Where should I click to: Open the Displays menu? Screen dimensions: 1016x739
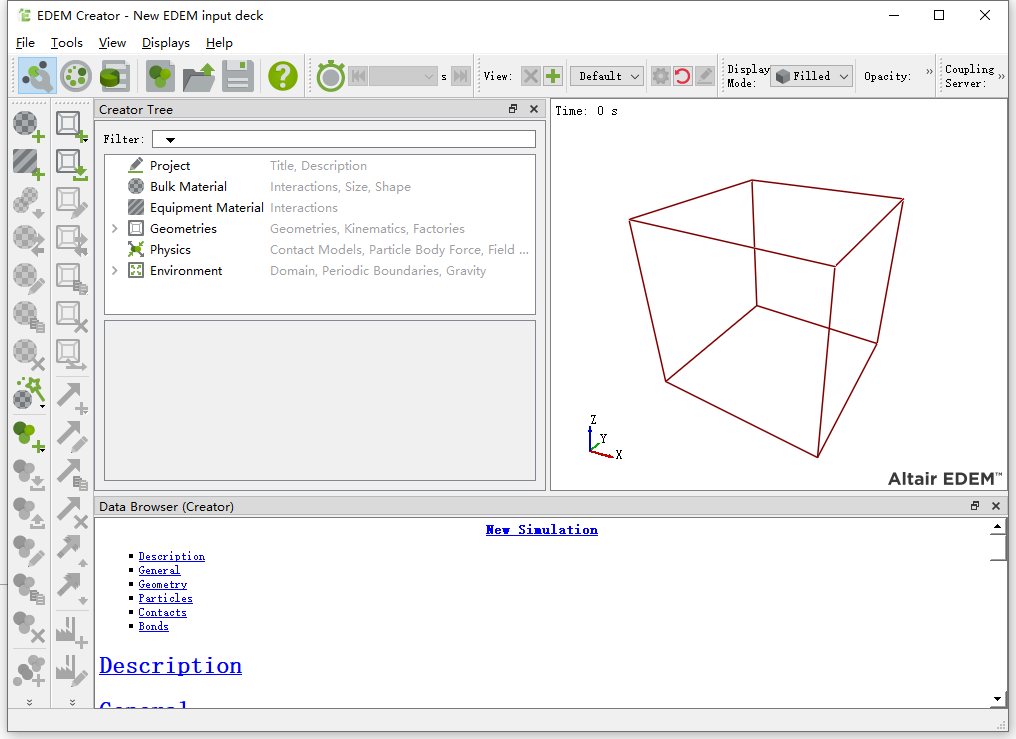click(166, 43)
